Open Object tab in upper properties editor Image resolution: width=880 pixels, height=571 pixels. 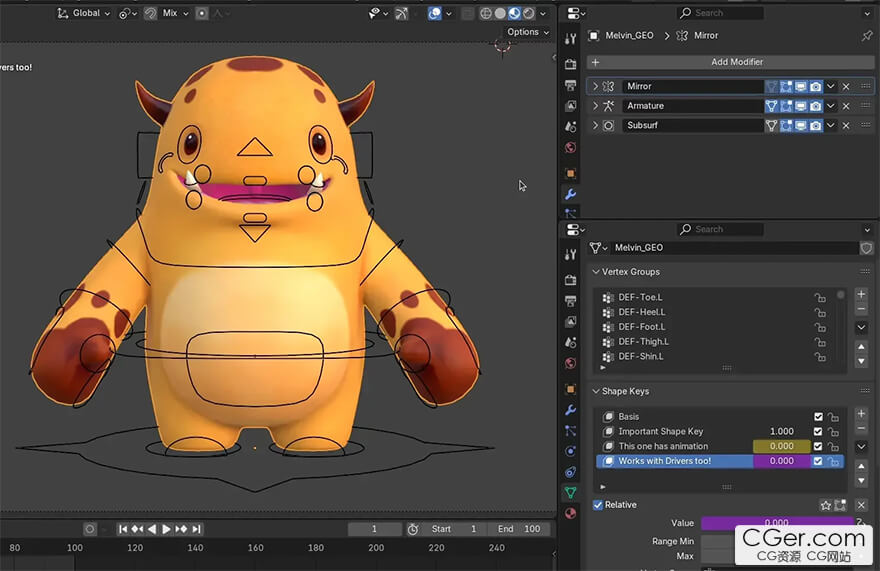point(570,173)
